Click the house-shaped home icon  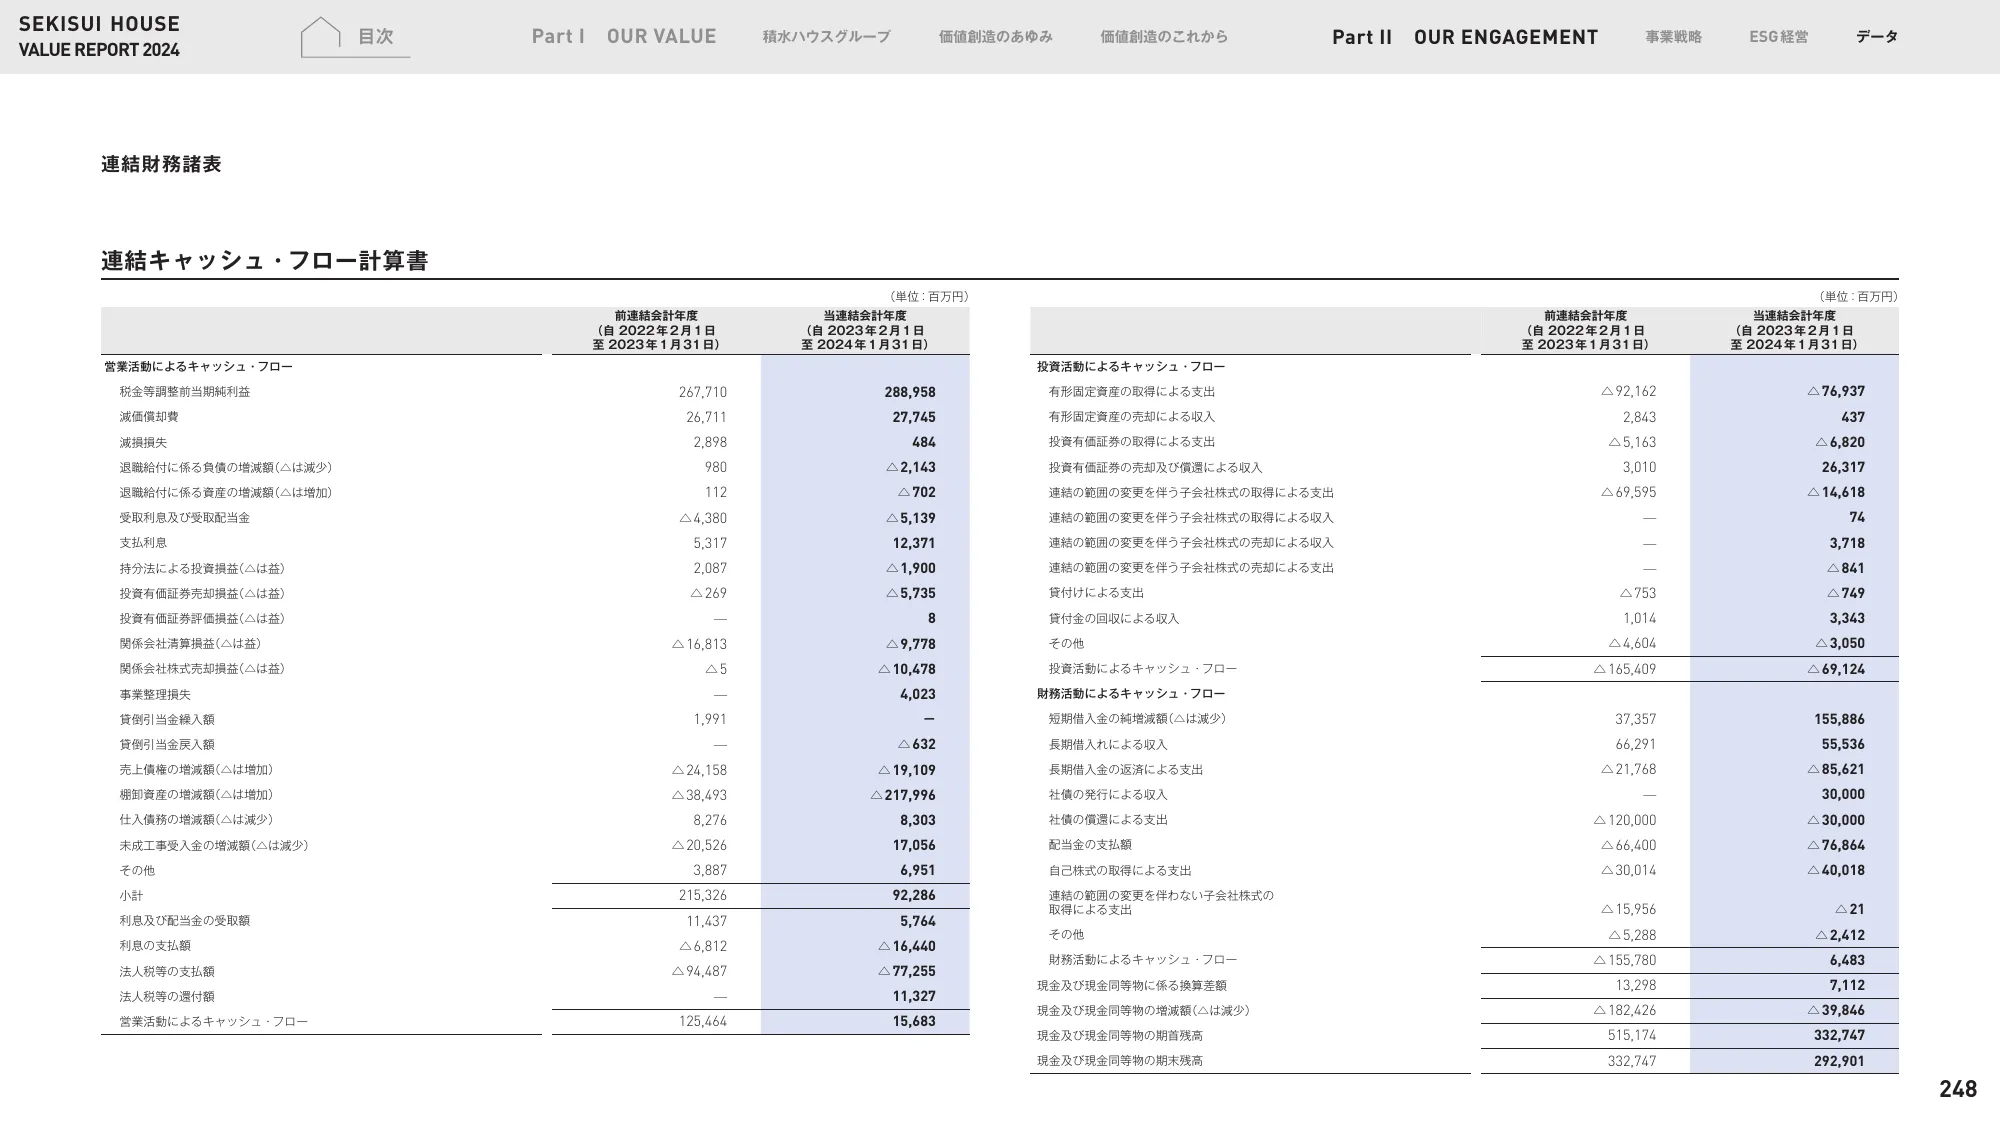coord(321,37)
